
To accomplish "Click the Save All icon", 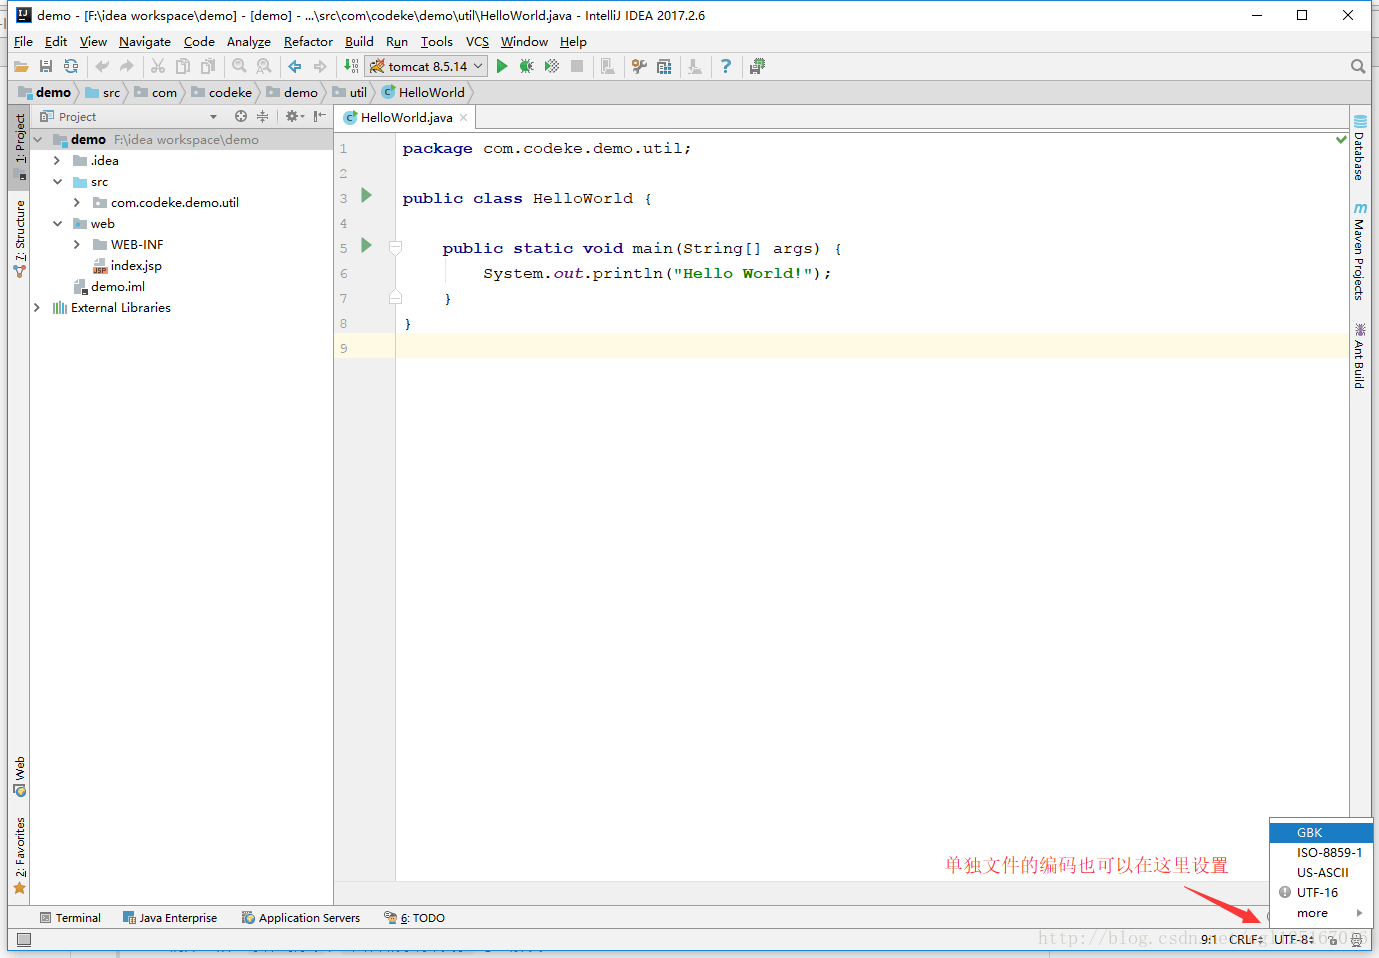I will (x=46, y=66).
